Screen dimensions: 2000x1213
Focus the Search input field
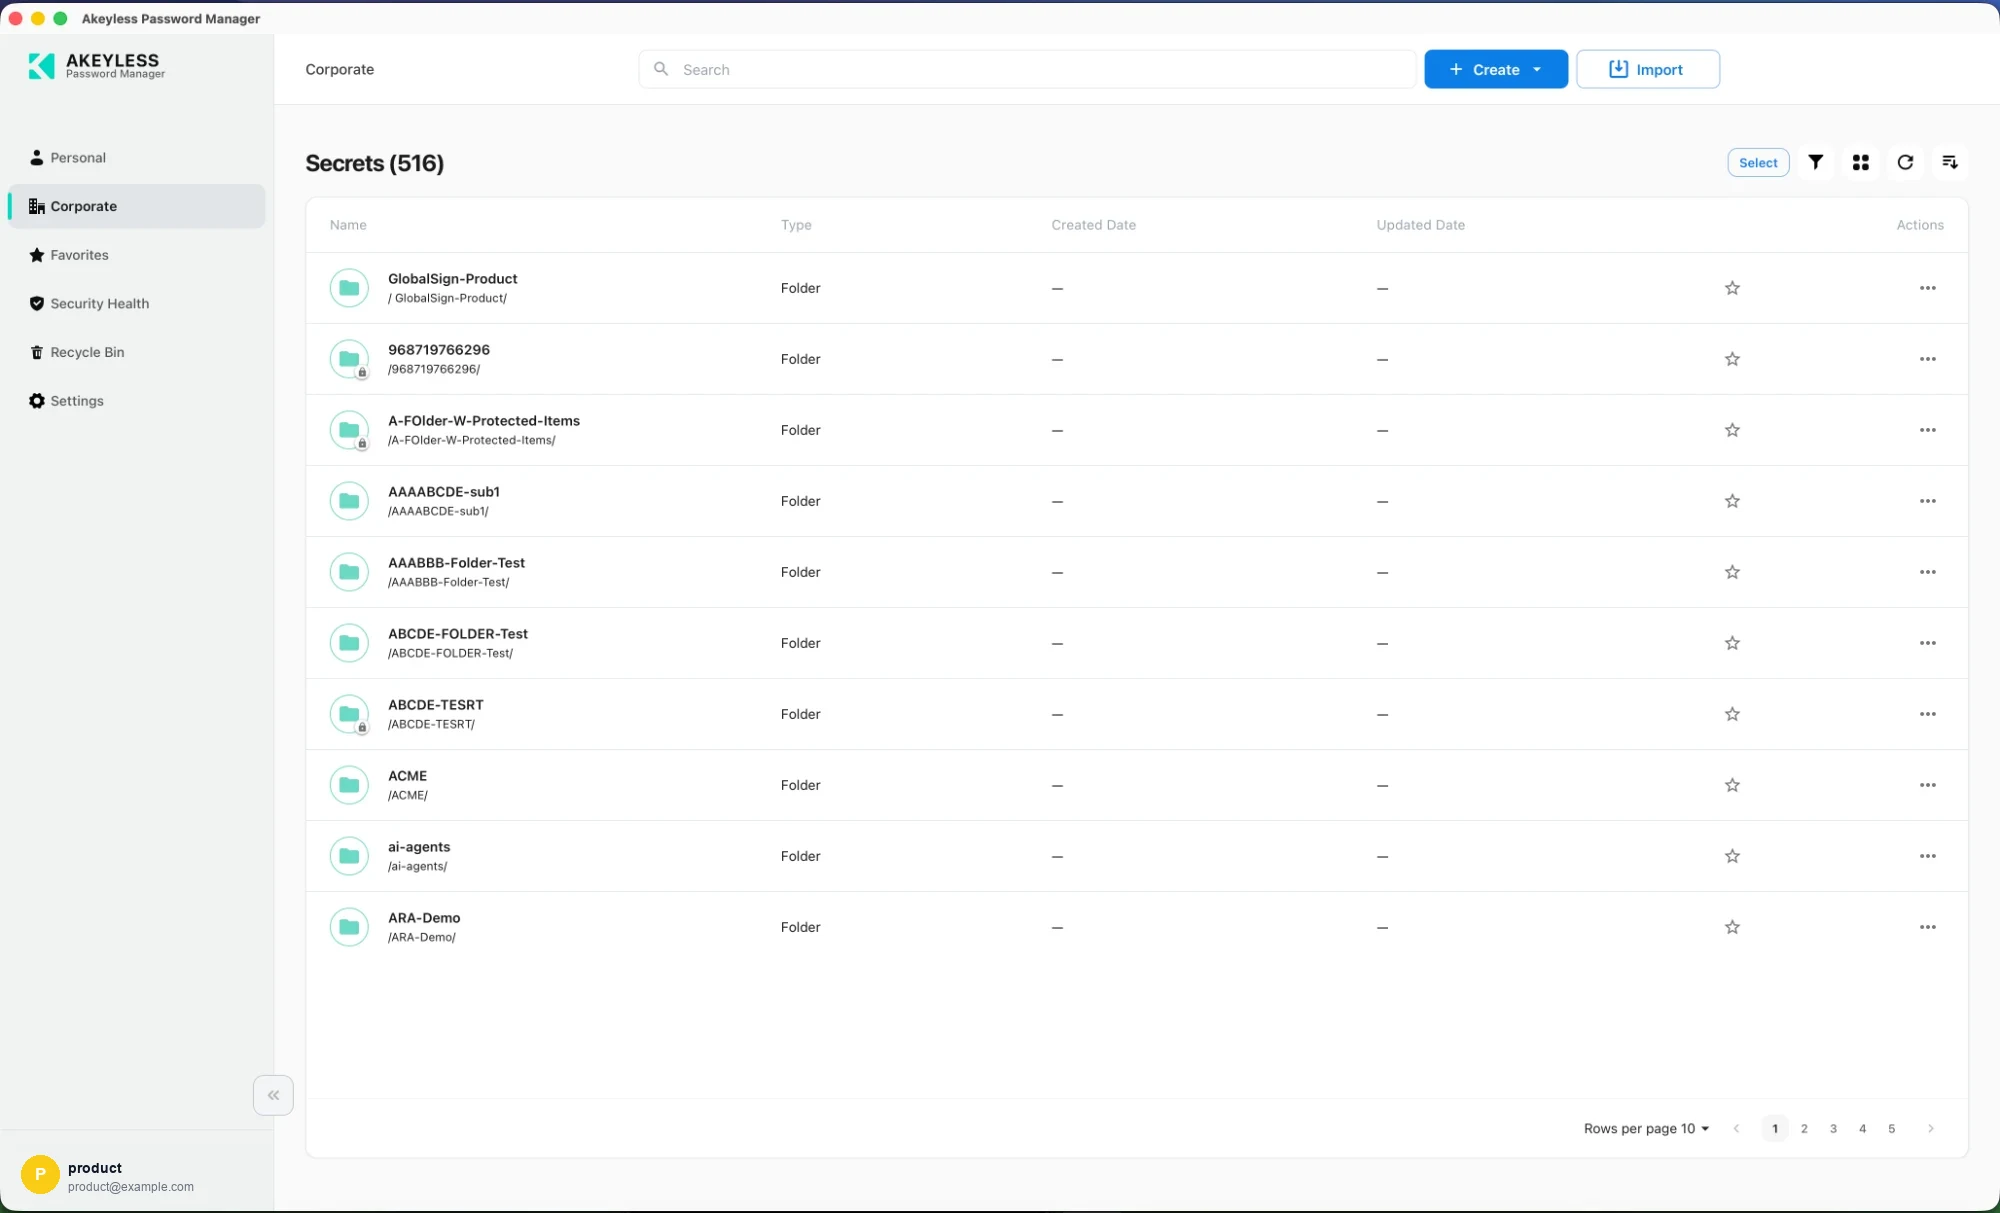[x=1028, y=69]
